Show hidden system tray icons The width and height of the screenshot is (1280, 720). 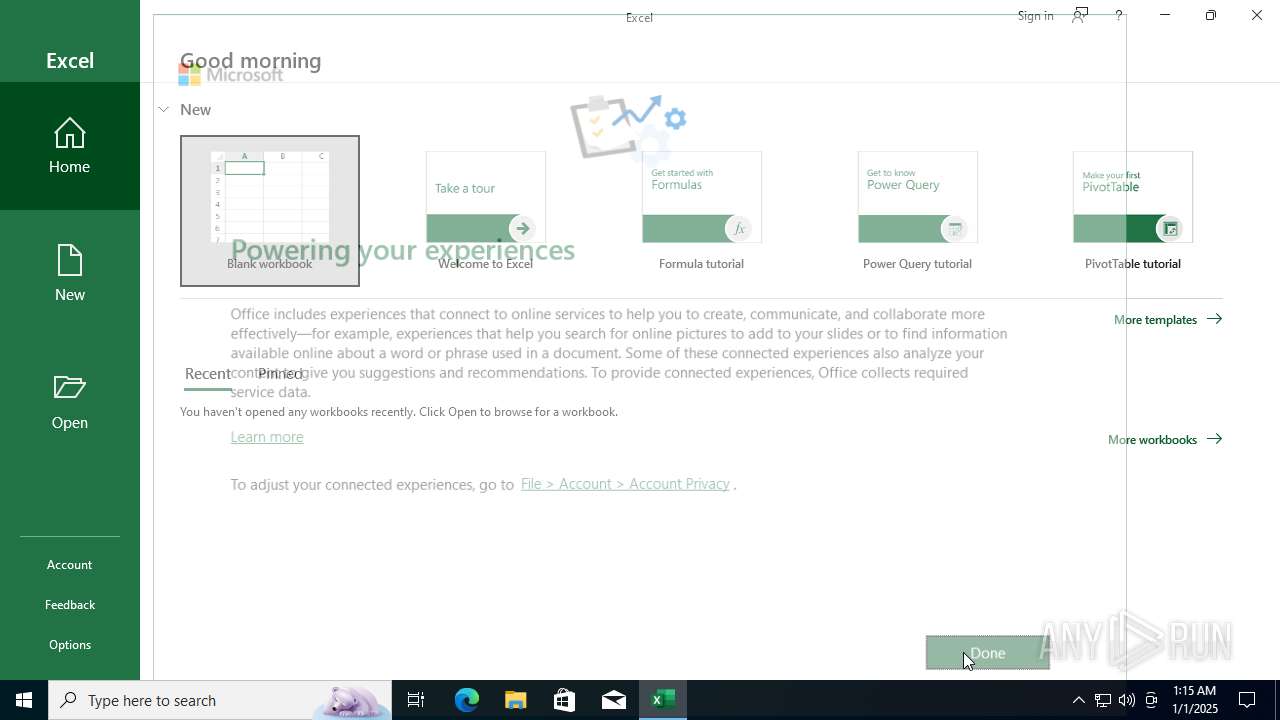(1078, 700)
